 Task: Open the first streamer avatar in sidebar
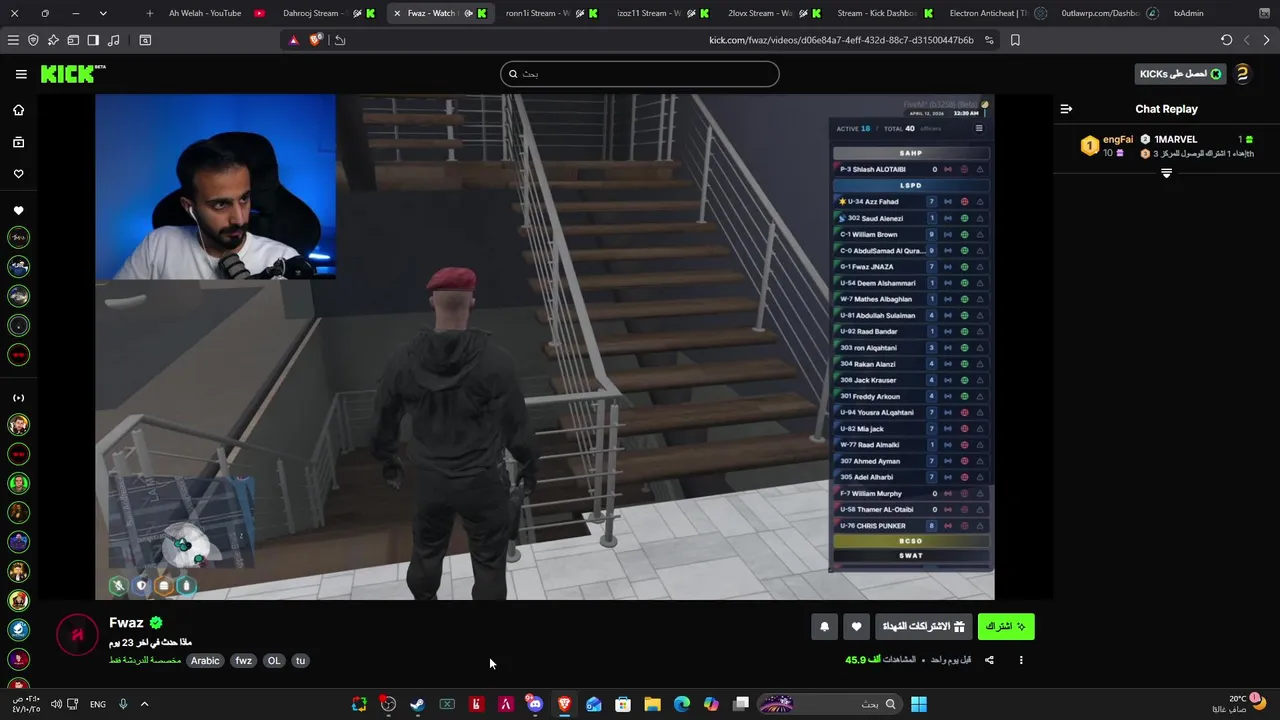coord(18,237)
